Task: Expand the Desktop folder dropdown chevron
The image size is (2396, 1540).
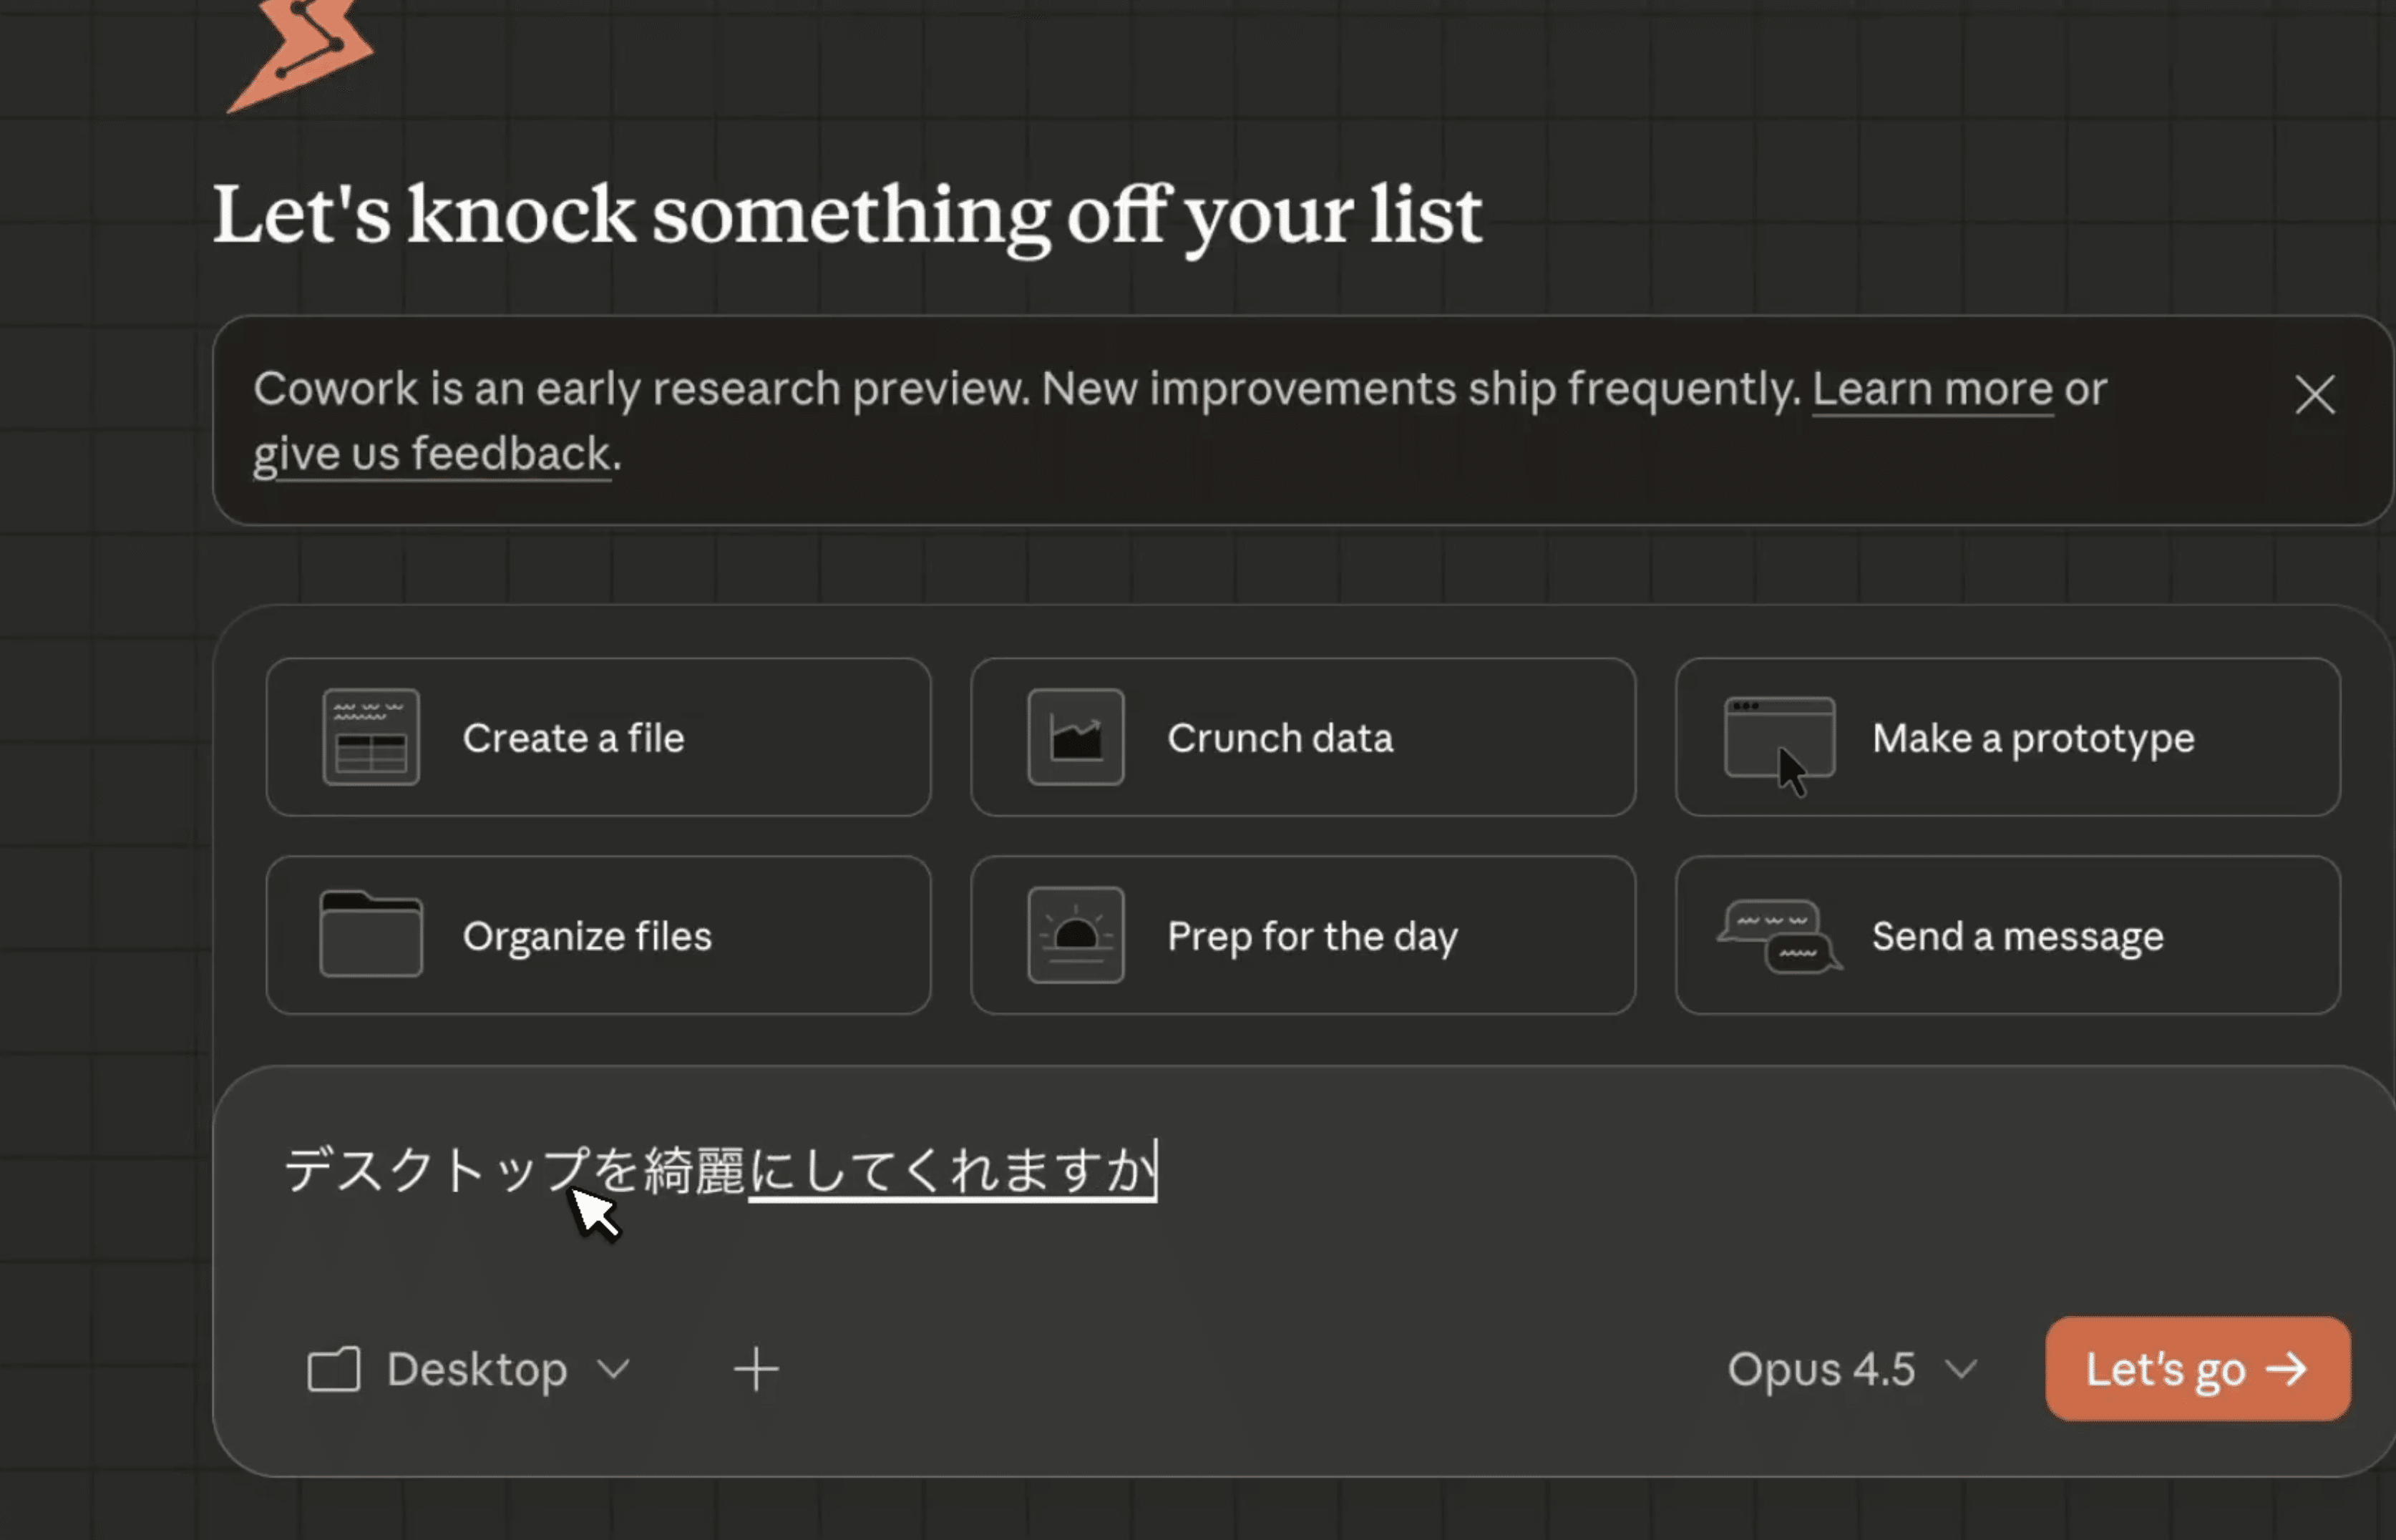Action: [613, 1369]
